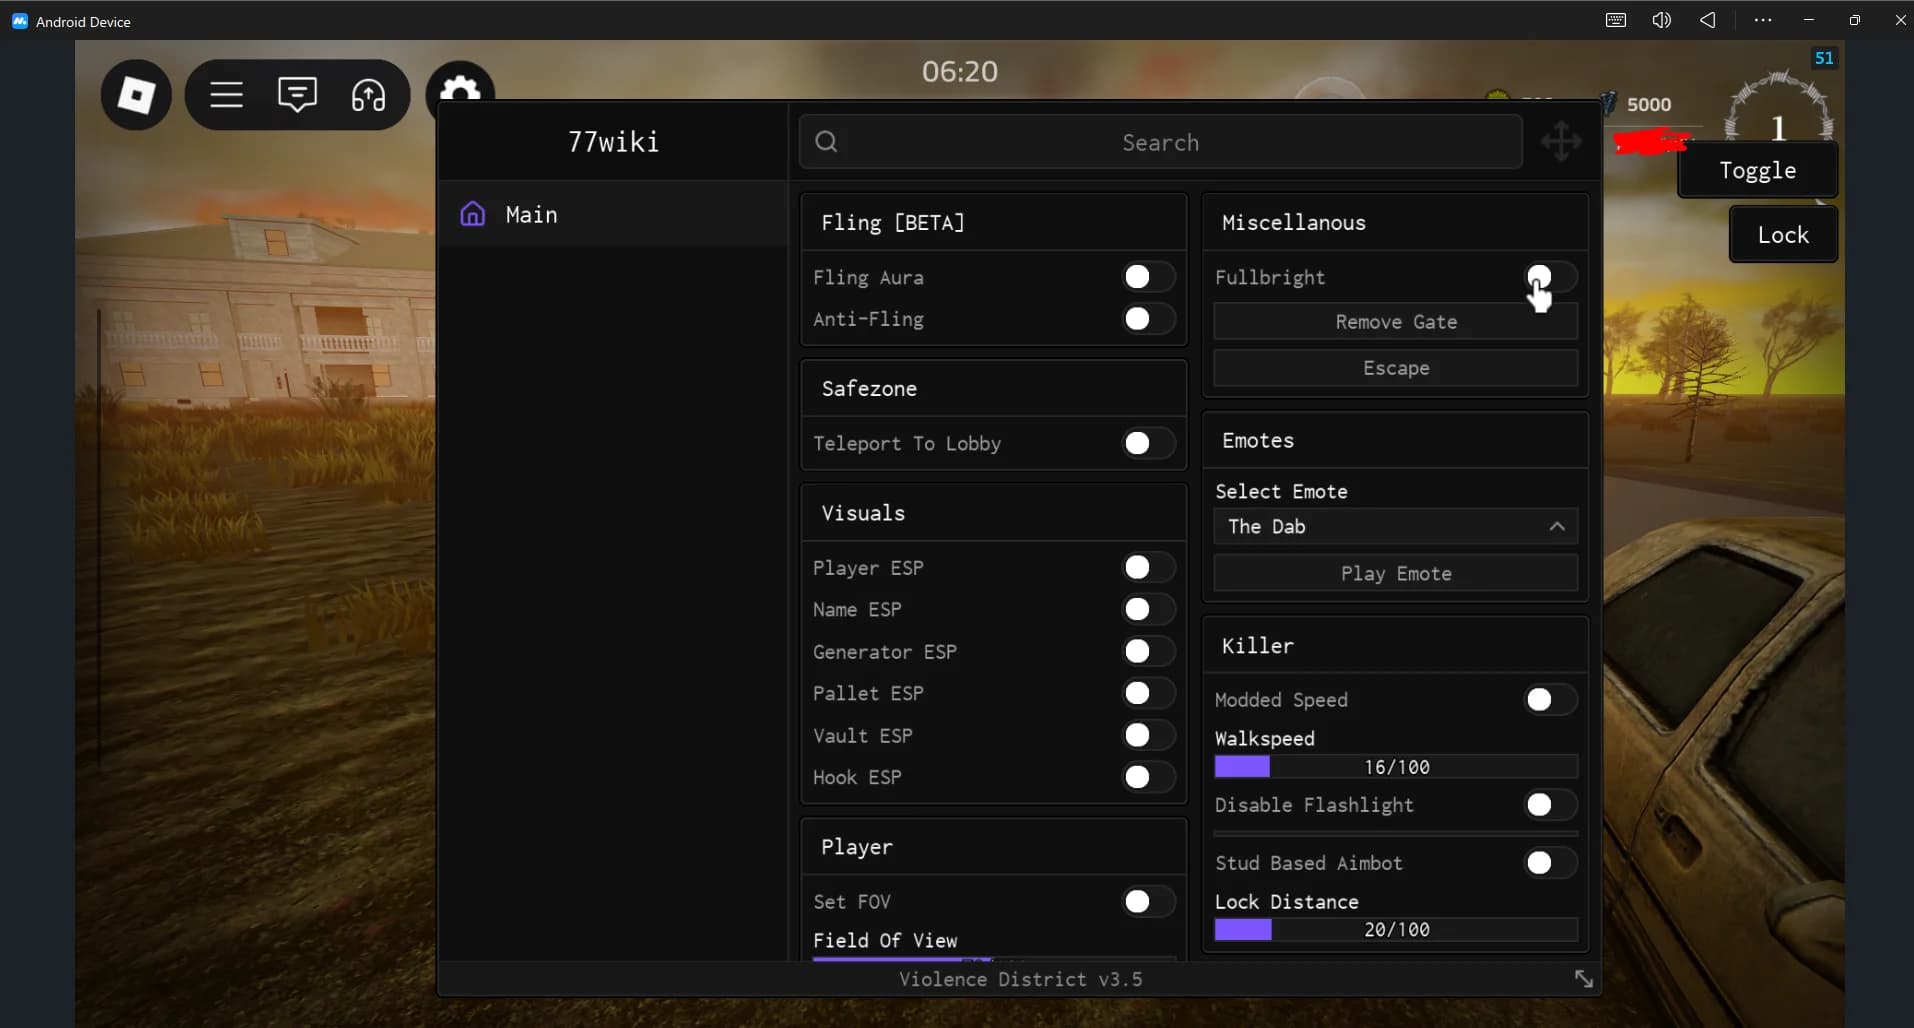This screenshot has width=1914, height=1028.
Task: Click the emulator volume speaker icon
Action: click(x=1661, y=20)
